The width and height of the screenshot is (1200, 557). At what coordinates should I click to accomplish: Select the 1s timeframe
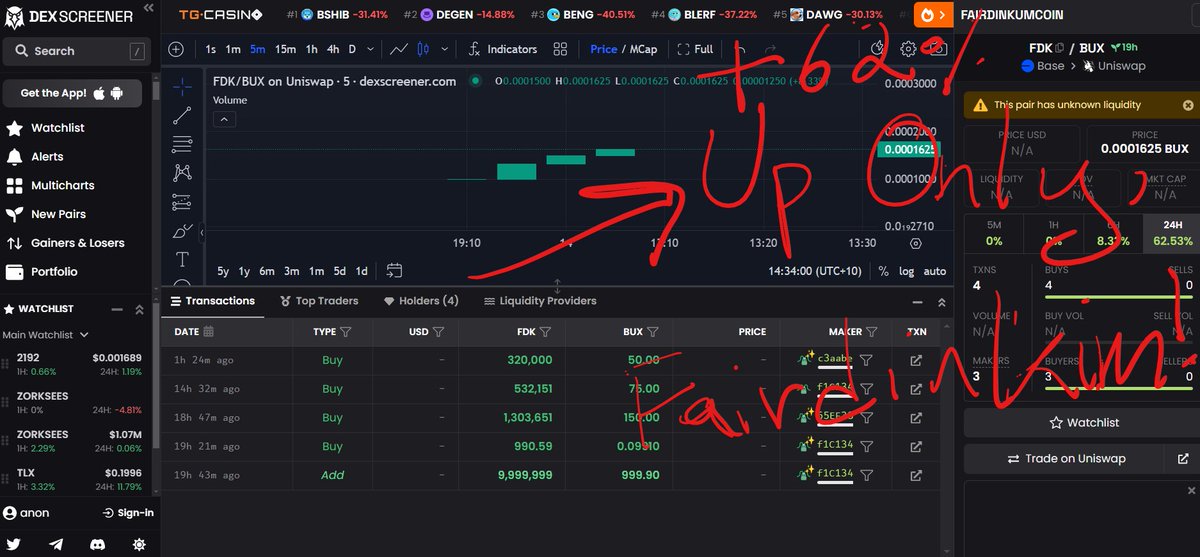[x=210, y=49]
